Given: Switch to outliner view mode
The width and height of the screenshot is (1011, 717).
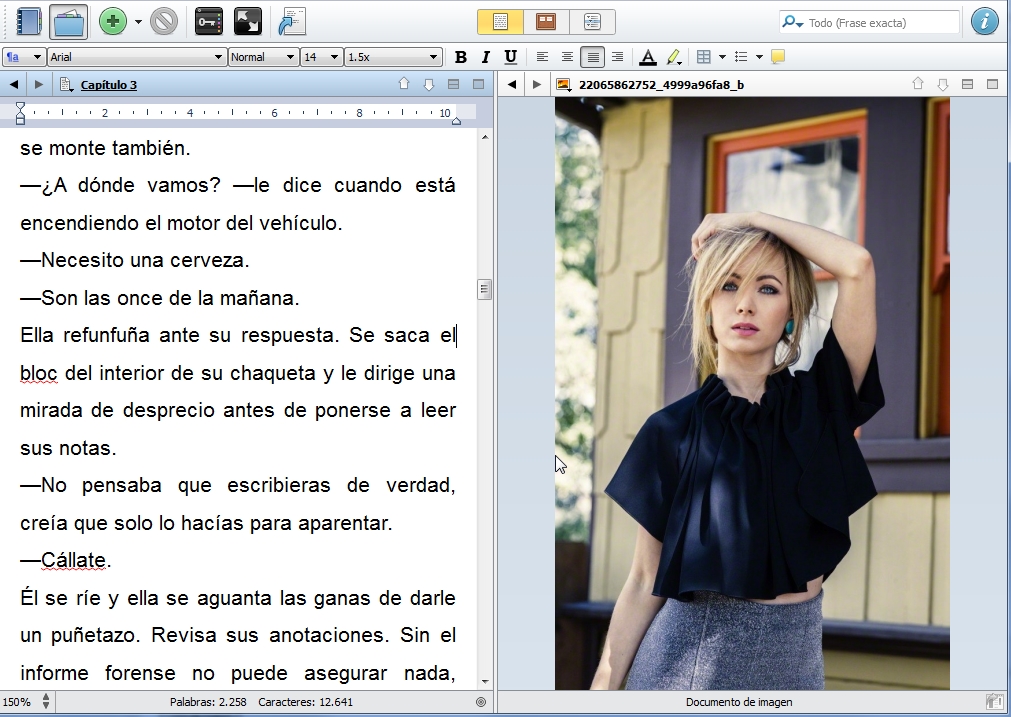Looking at the screenshot, I should 594,21.
